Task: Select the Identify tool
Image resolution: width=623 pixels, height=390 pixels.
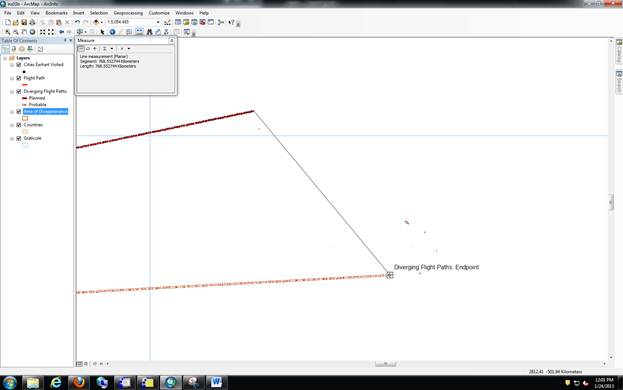Action: click(112, 32)
